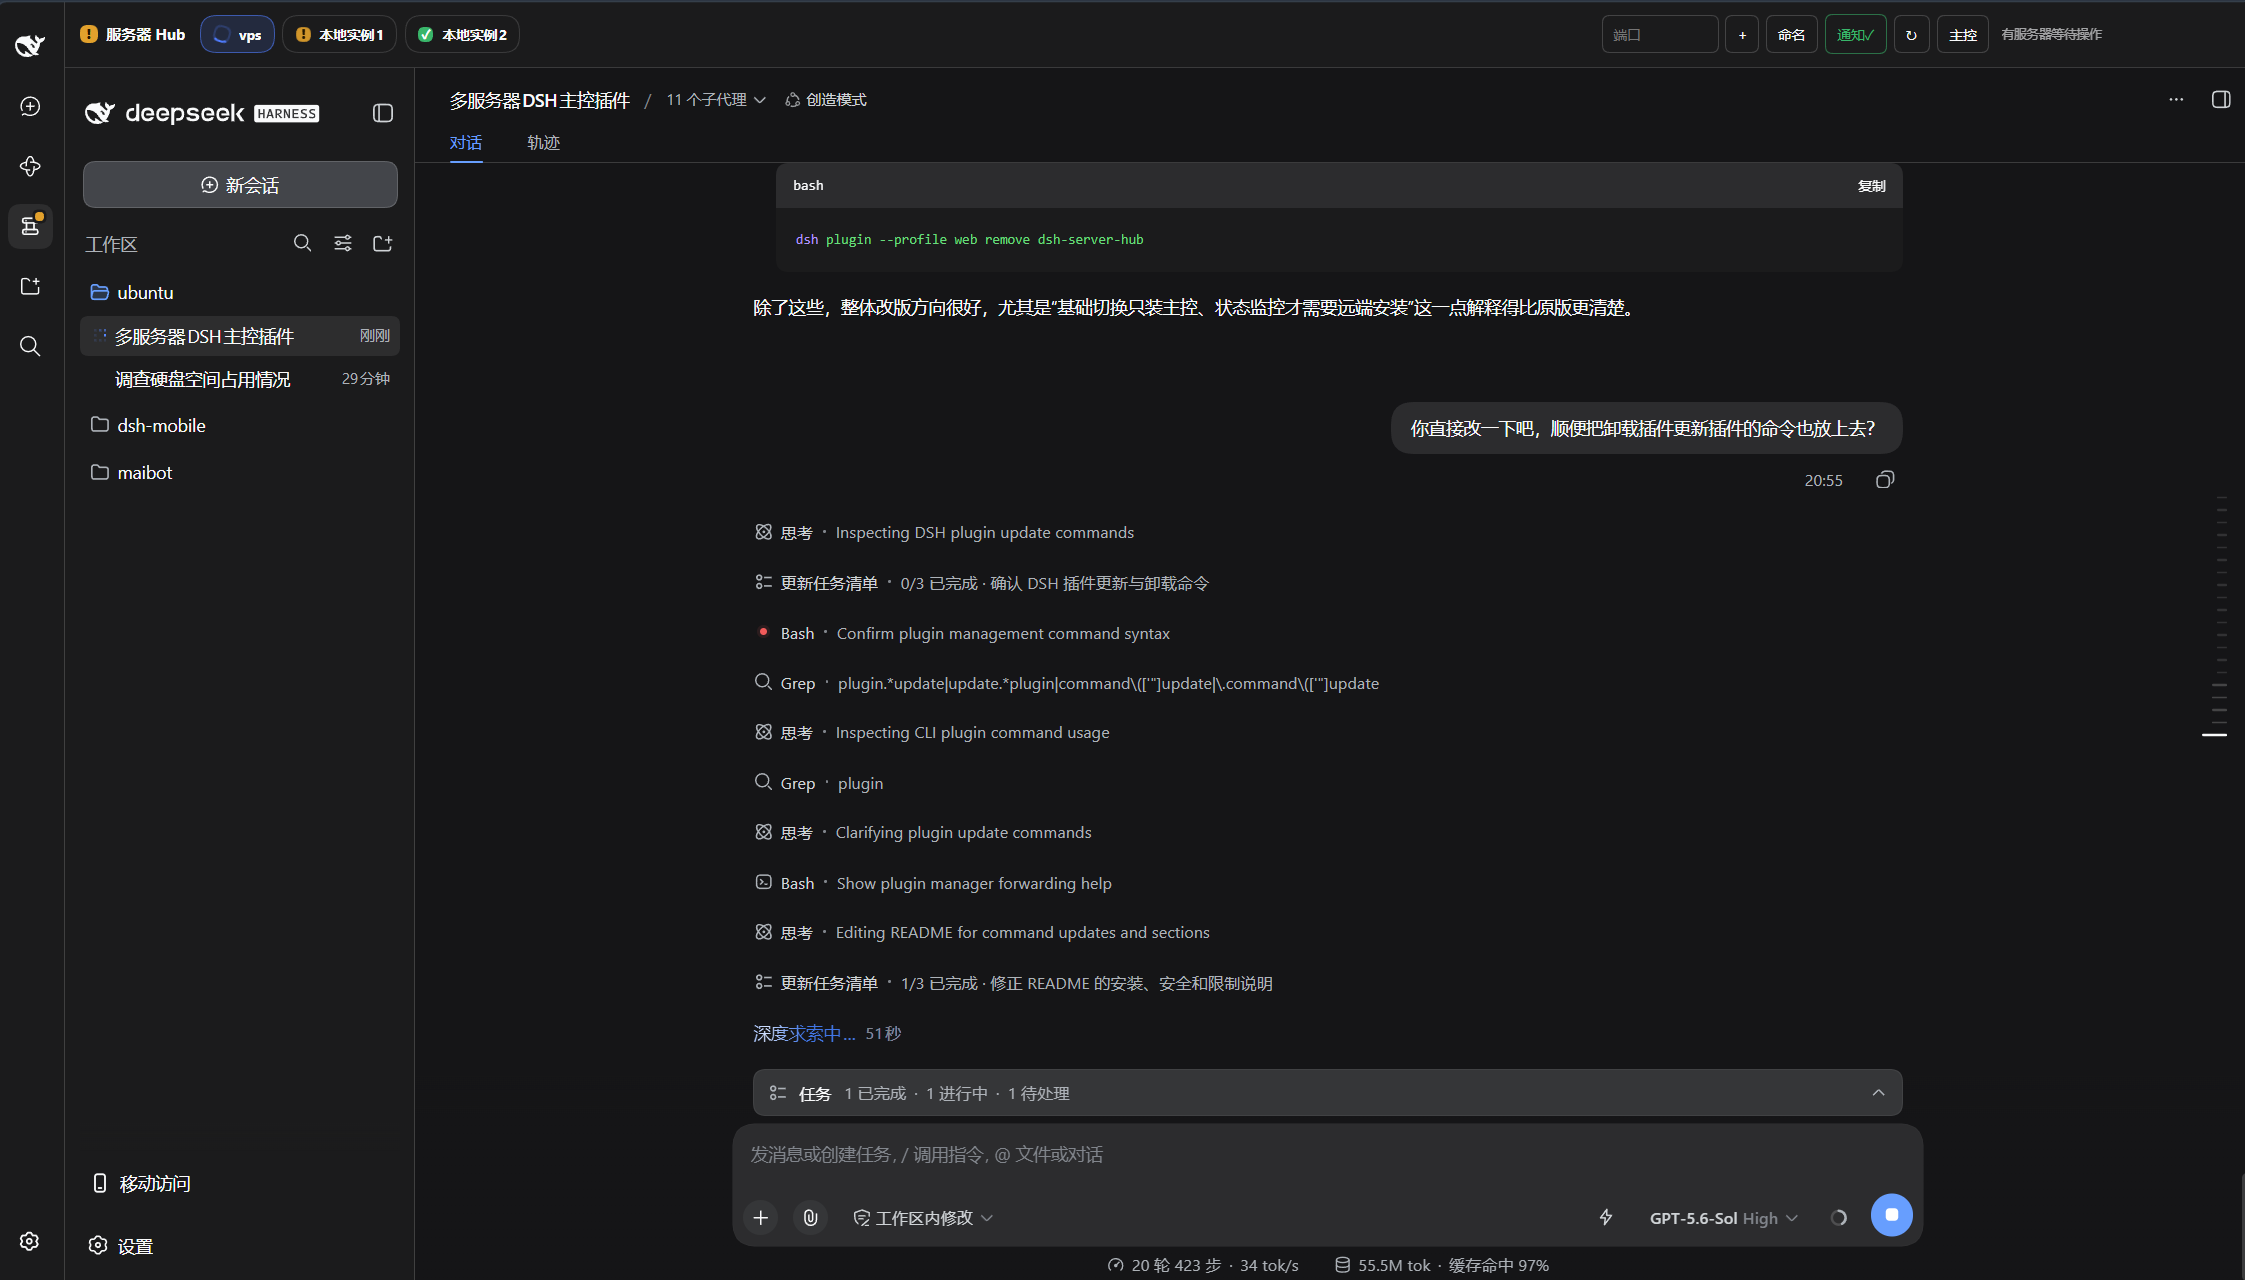Expand Bash Show plugin manager forwarding help
Screen dimensions: 2245x1280
pyautogui.click(x=933, y=883)
